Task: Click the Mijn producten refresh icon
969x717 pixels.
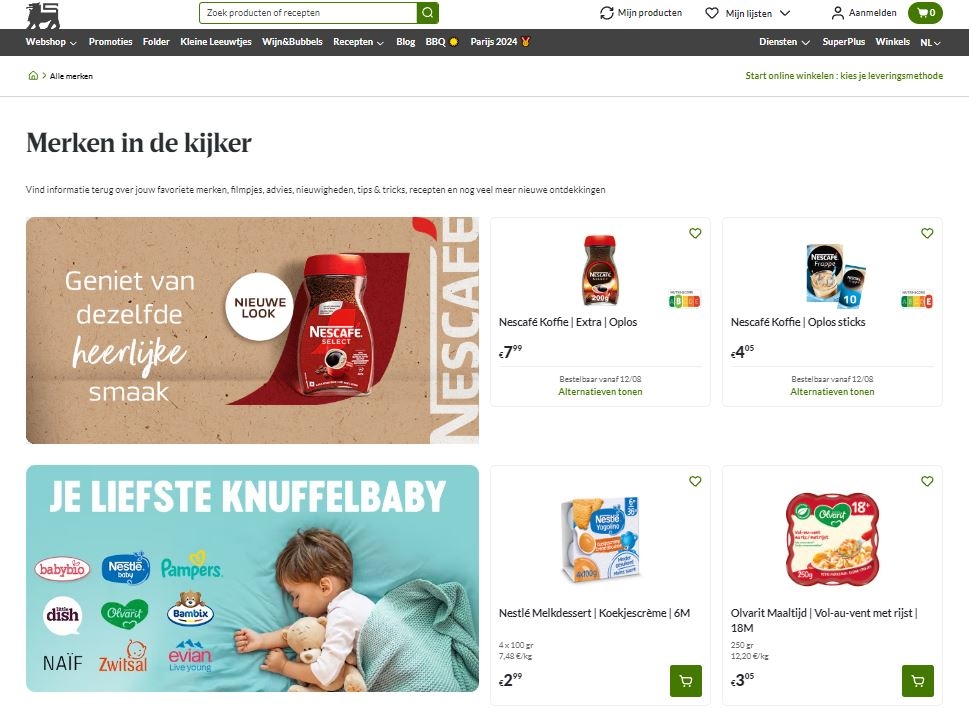Action: tap(607, 13)
